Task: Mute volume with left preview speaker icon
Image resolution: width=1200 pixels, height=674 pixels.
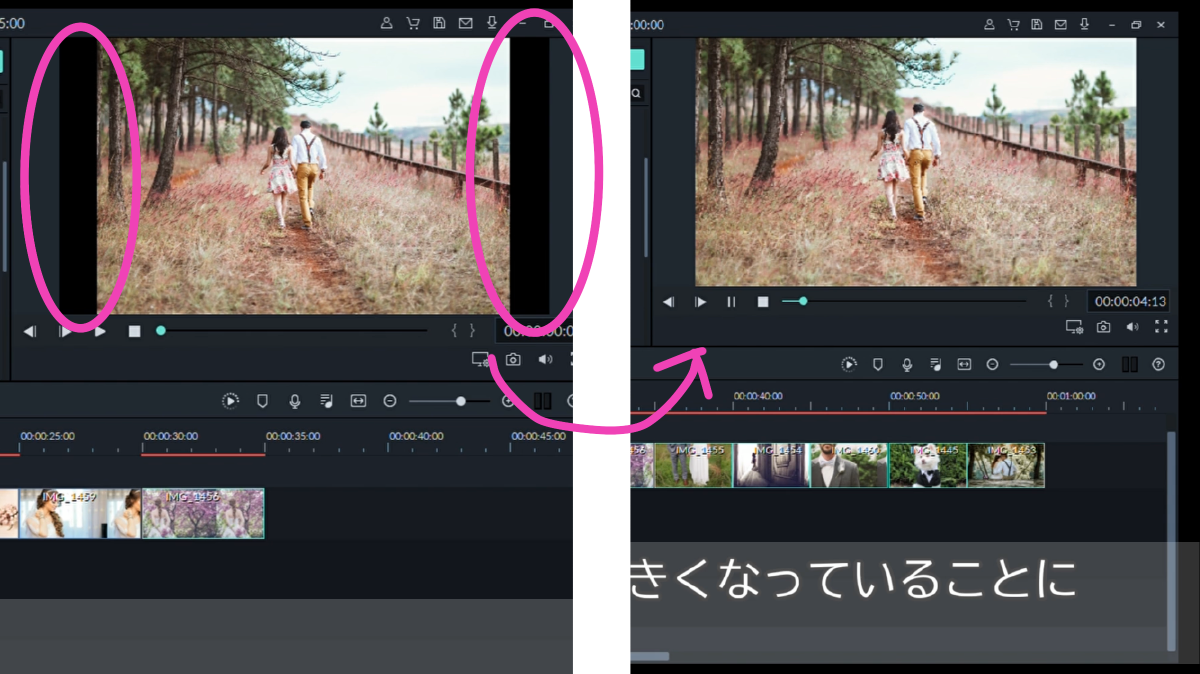Action: coord(545,359)
